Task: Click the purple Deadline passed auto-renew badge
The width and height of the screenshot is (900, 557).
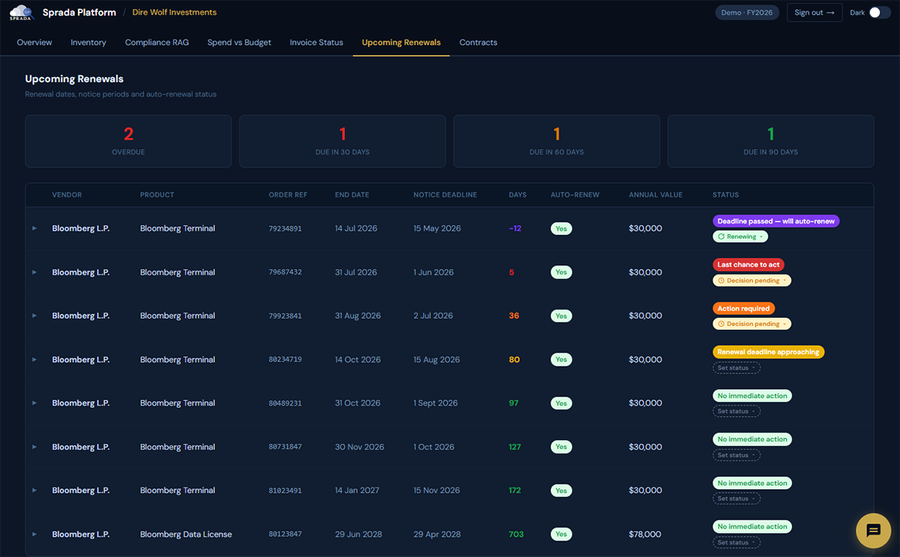Action: point(775,221)
